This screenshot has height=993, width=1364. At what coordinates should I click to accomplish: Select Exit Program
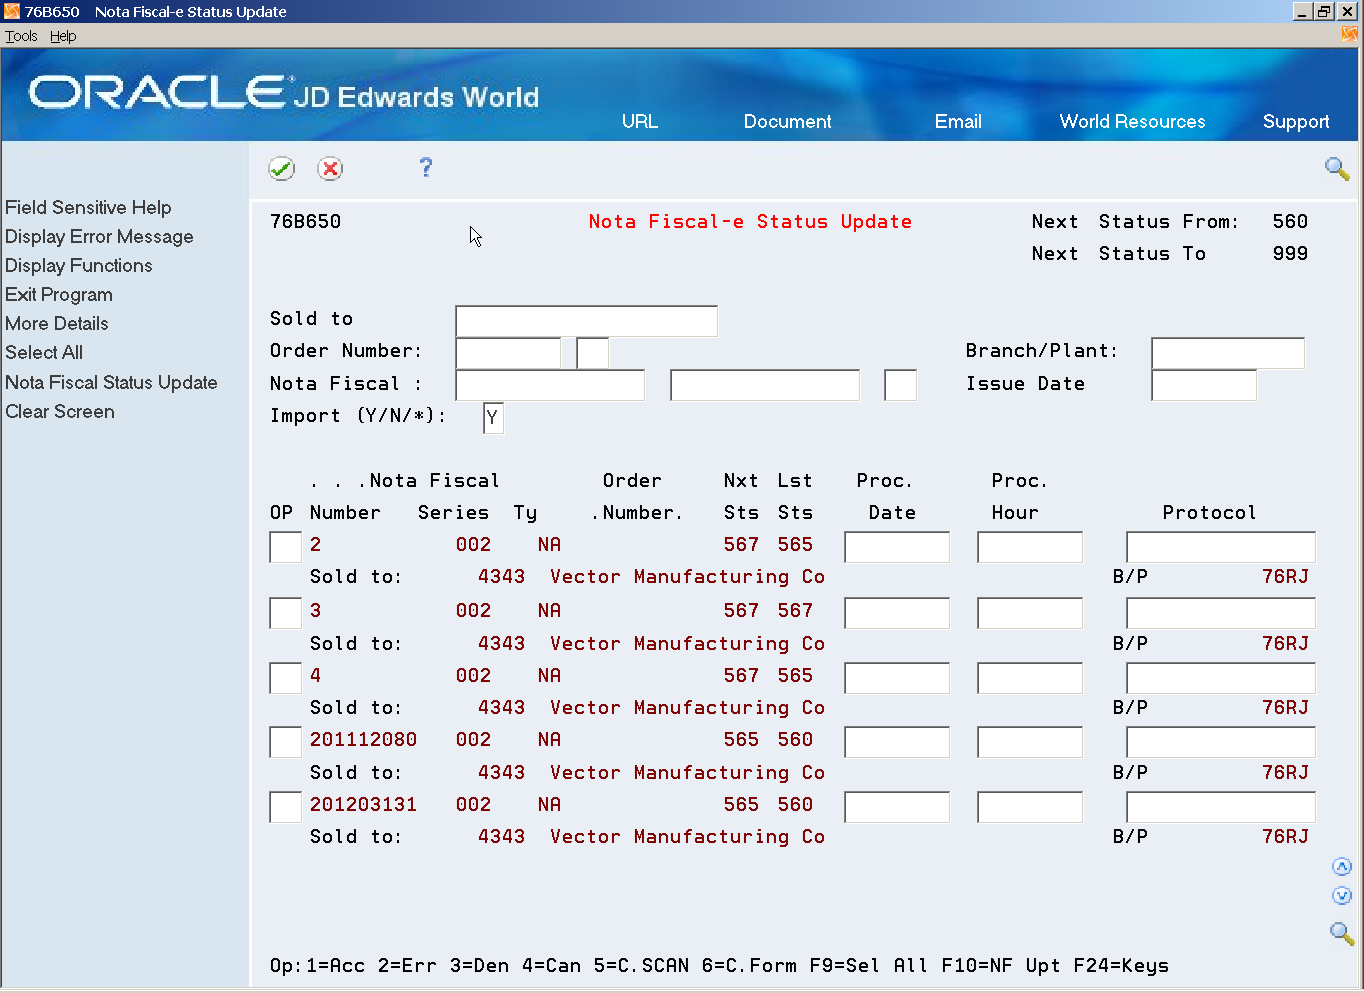click(59, 294)
